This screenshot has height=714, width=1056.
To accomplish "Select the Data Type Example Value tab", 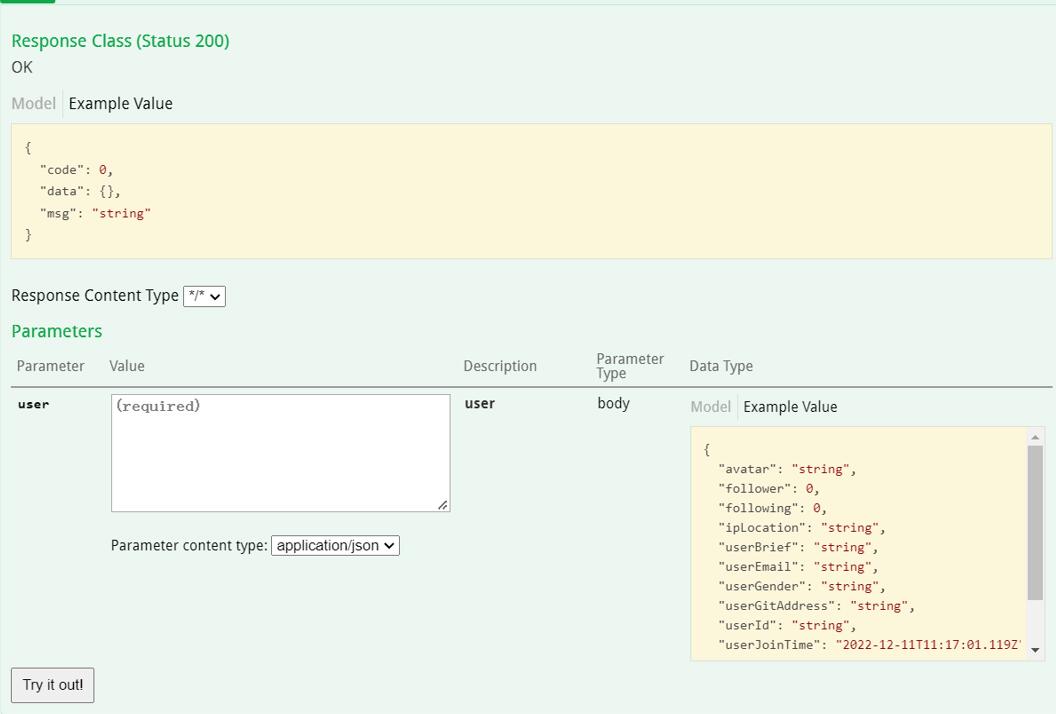I will point(790,407).
